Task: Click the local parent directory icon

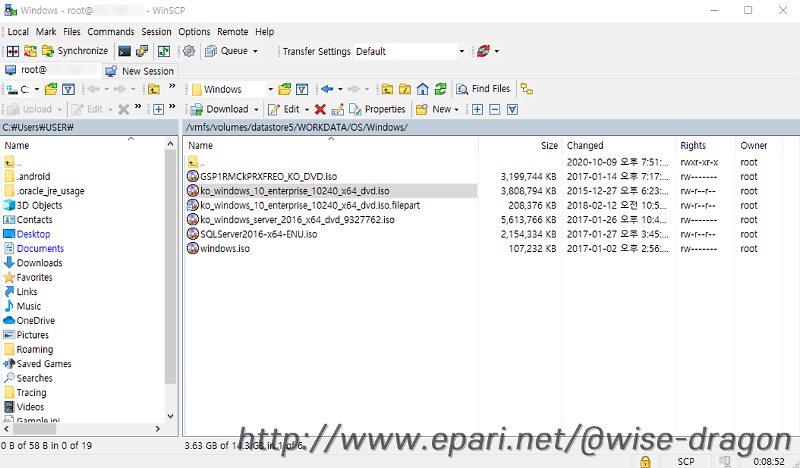Action: coord(154,89)
